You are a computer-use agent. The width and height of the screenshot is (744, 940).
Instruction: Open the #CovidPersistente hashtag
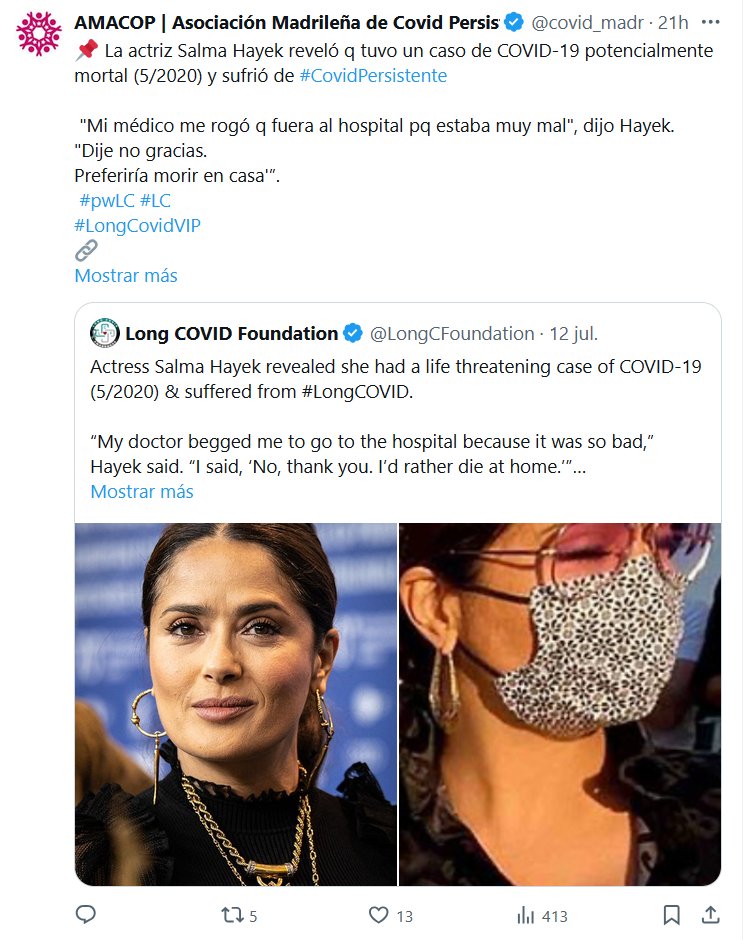coord(373,76)
